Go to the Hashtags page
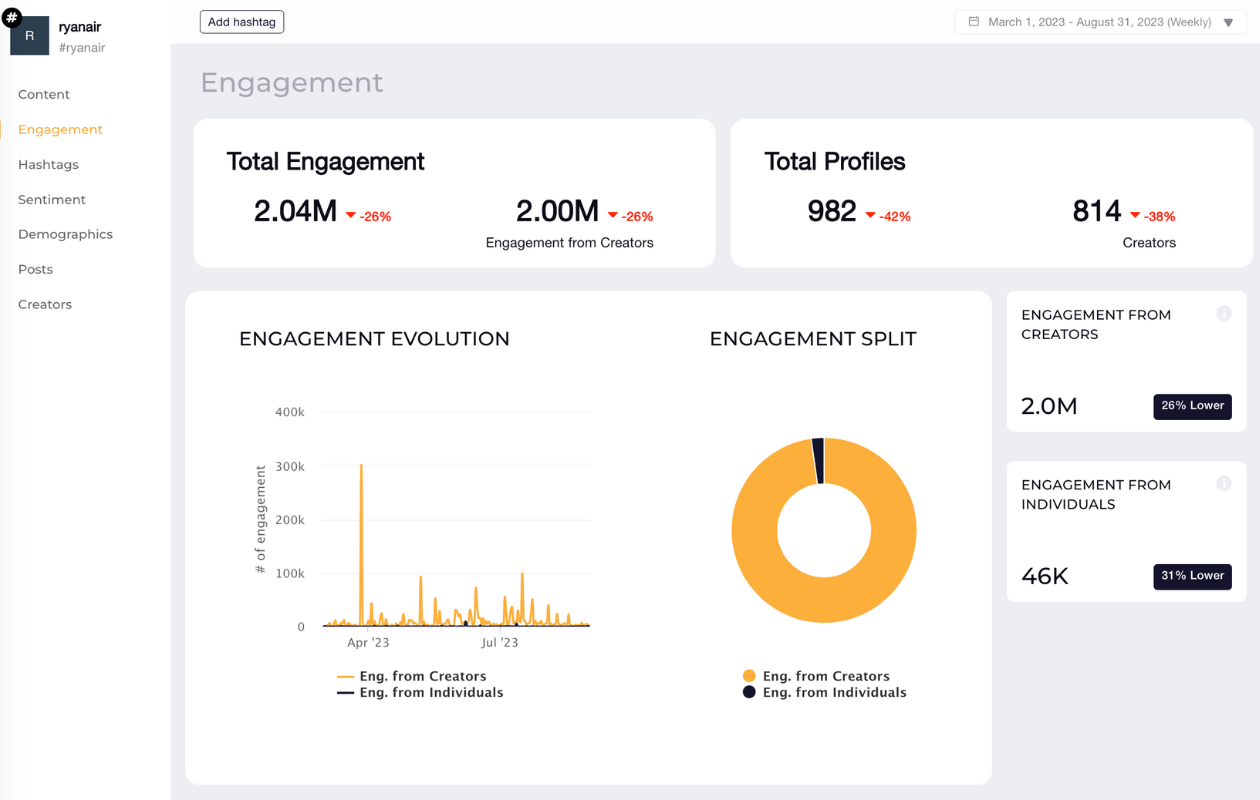This screenshot has width=1260, height=800. coord(48,164)
